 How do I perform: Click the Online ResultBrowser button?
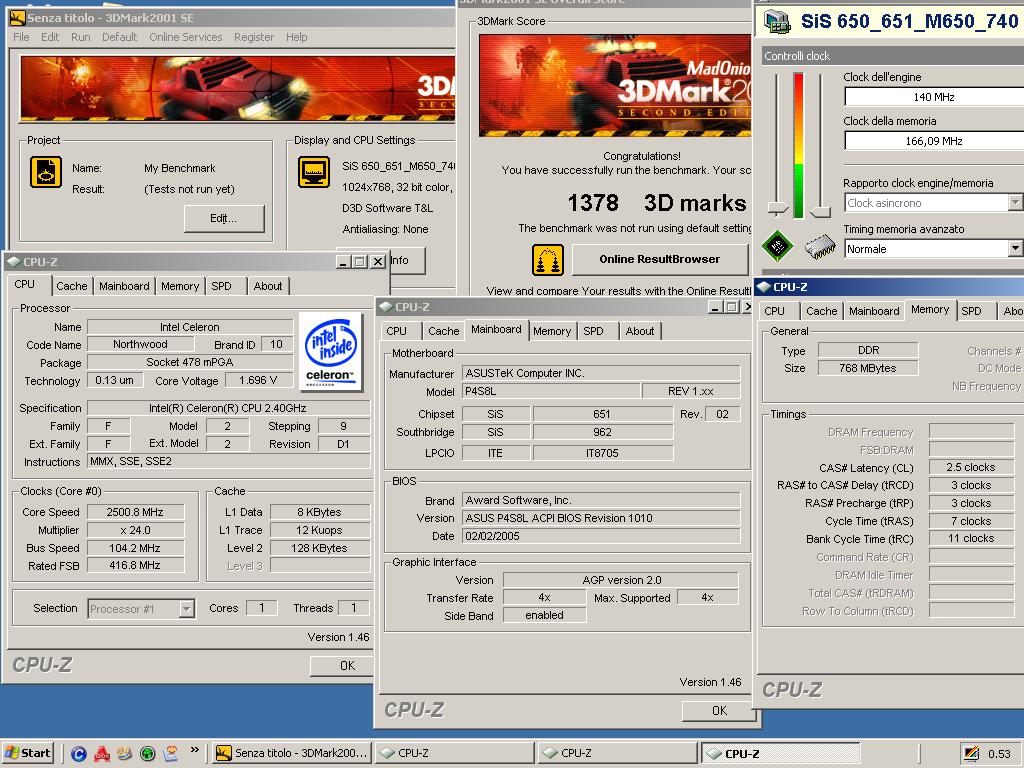tap(660, 259)
